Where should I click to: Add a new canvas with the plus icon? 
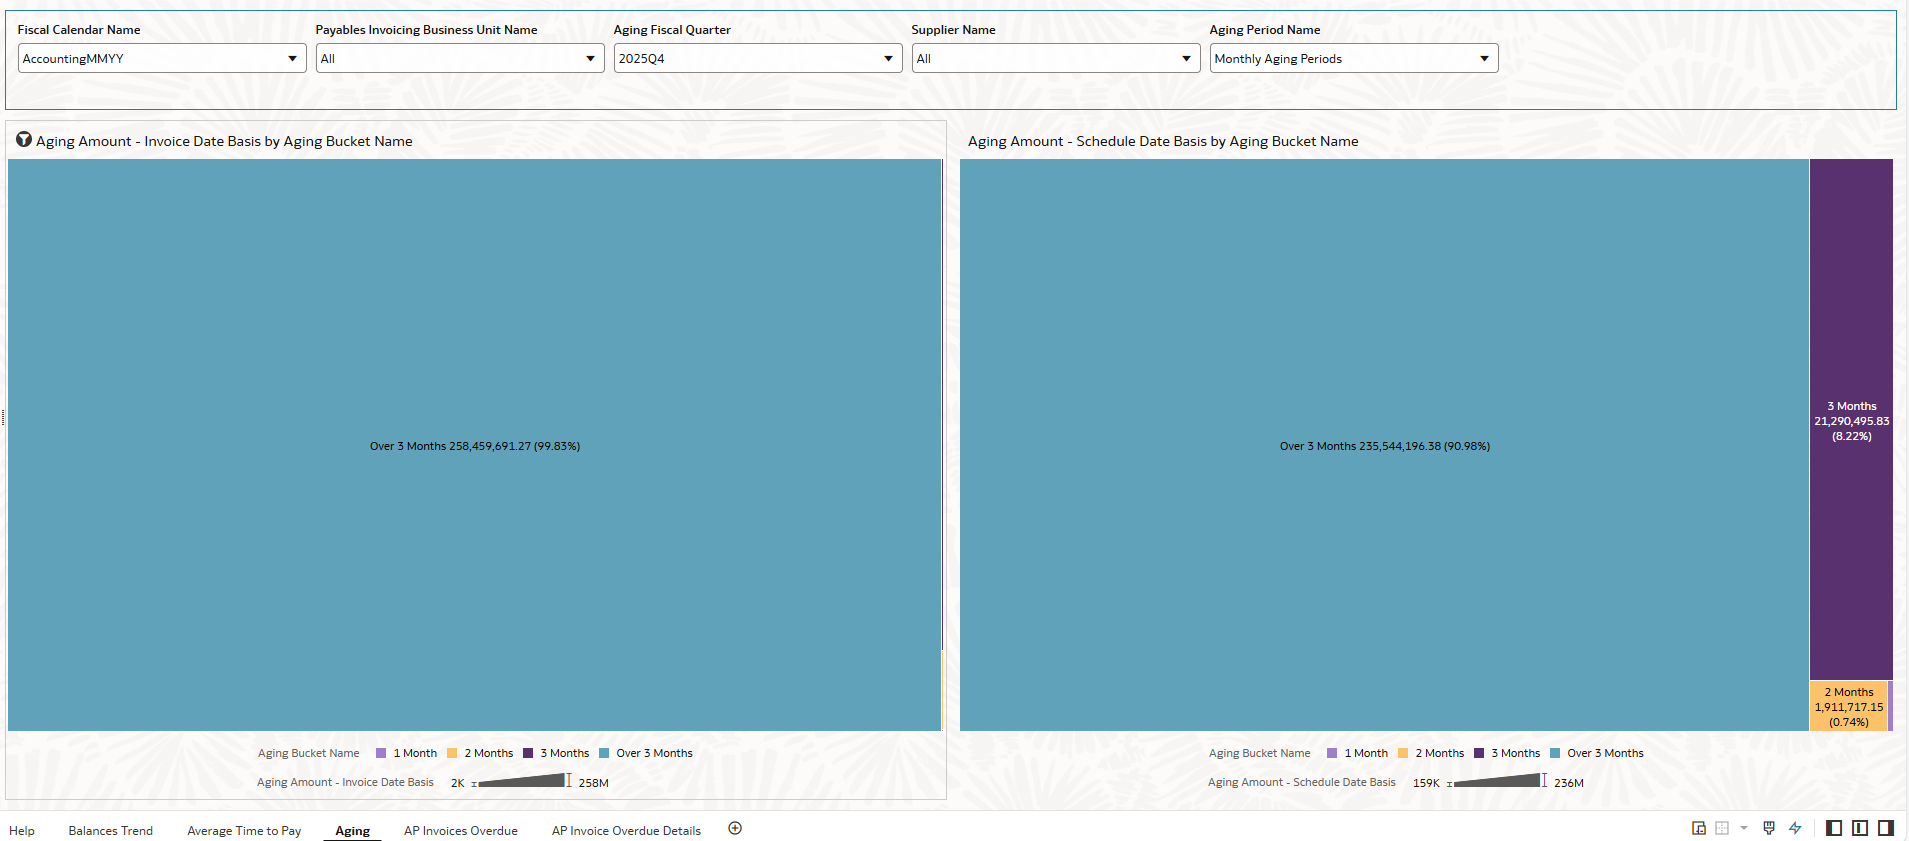(x=735, y=828)
